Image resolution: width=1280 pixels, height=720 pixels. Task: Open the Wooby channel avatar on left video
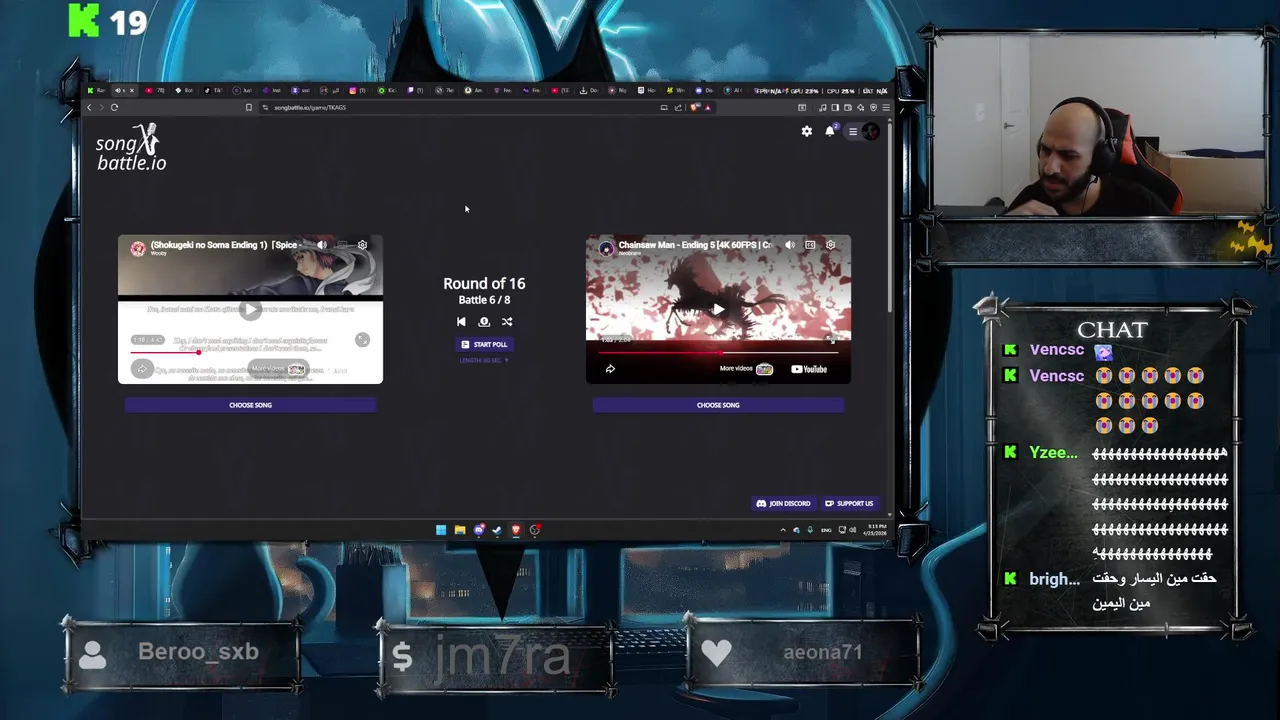(138, 248)
